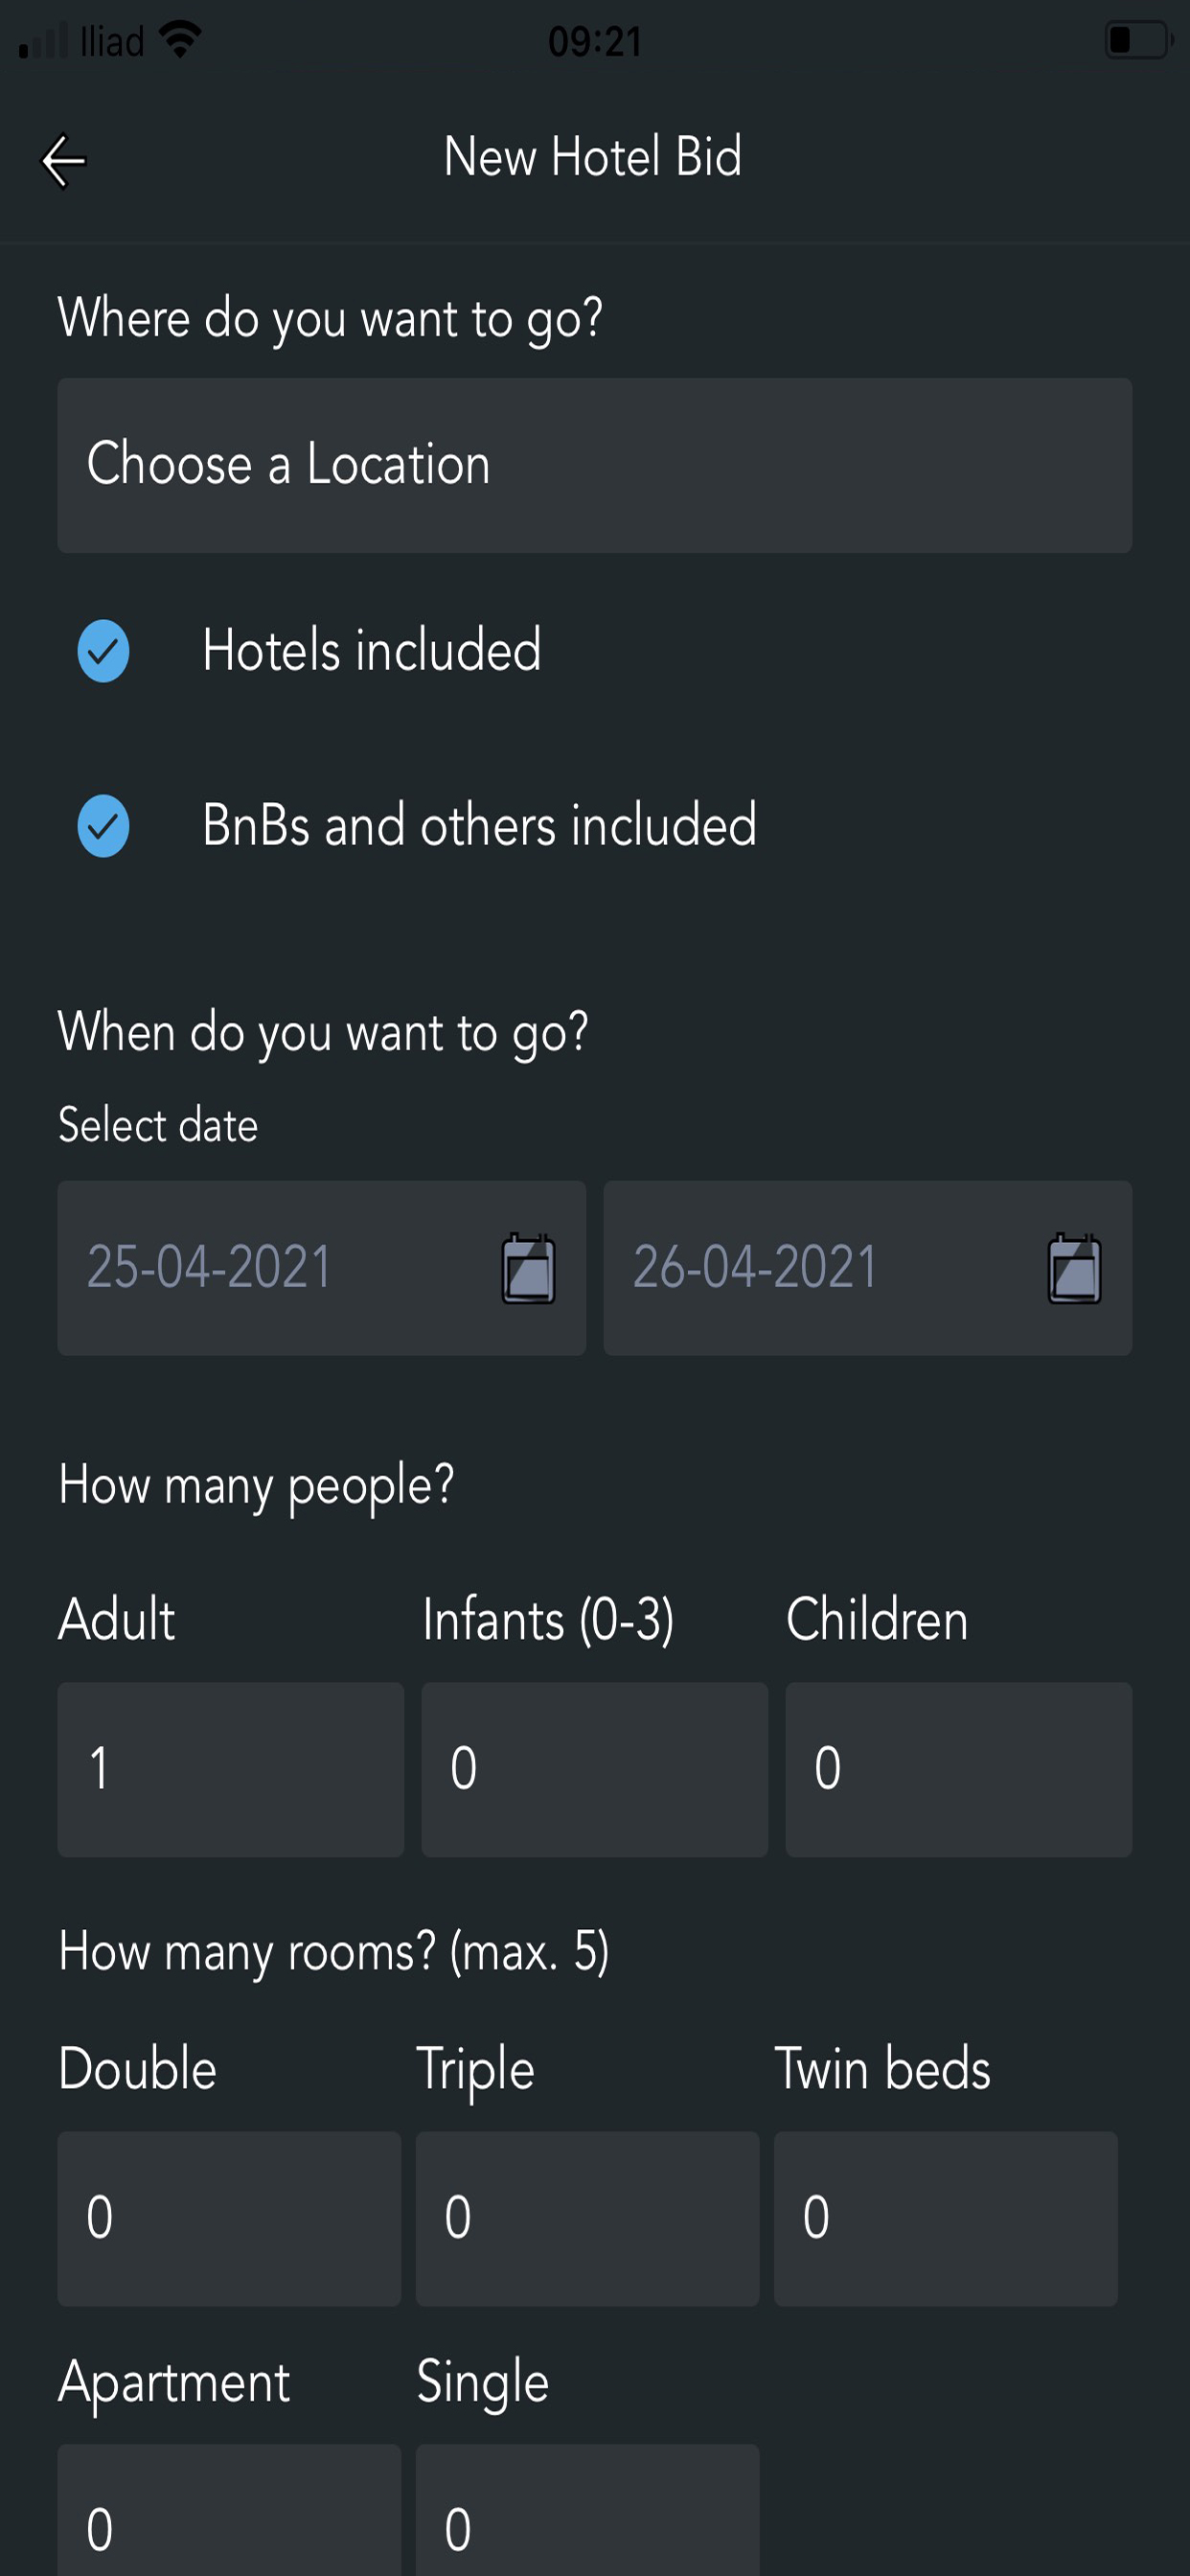The height and width of the screenshot is (2576, 1190).
Task: Tap the Hotels included label text
Action: (372, 650)
